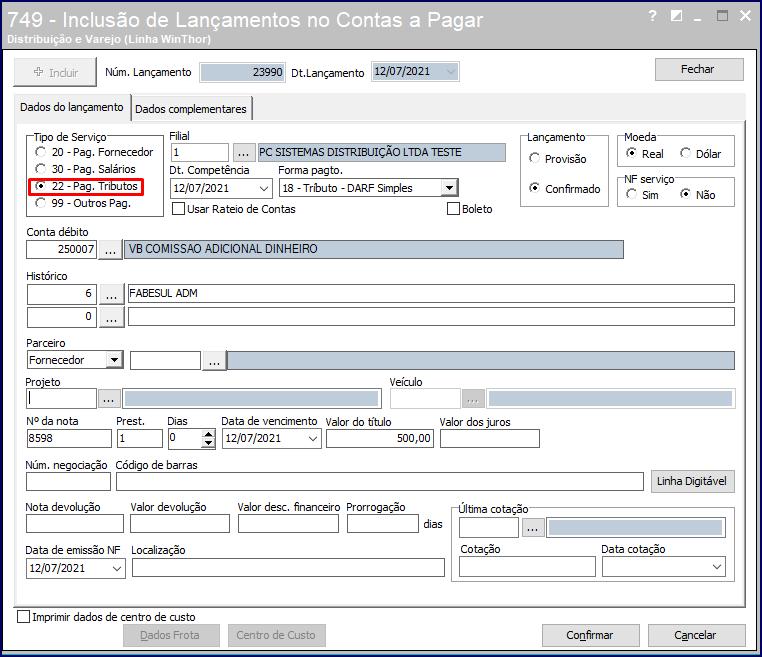Open Dt. Competência date dropdown
Viewport: 762px width, 657px height.
tap(264, 188)
